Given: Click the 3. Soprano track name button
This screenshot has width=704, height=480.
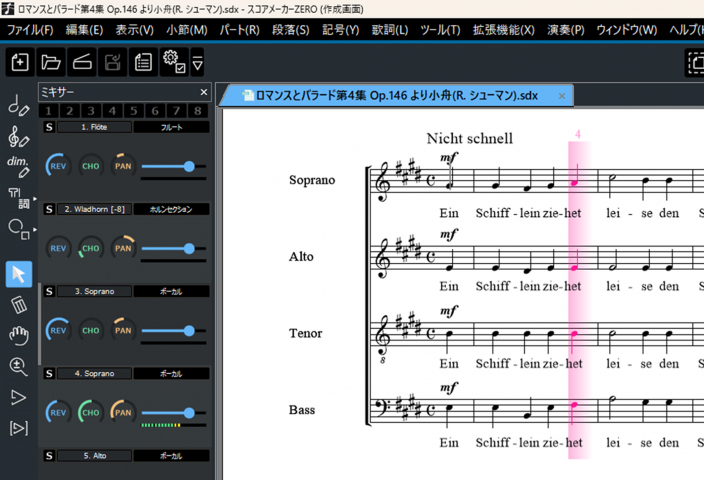Looking at the screenshot, I should [x=94, y=291].
